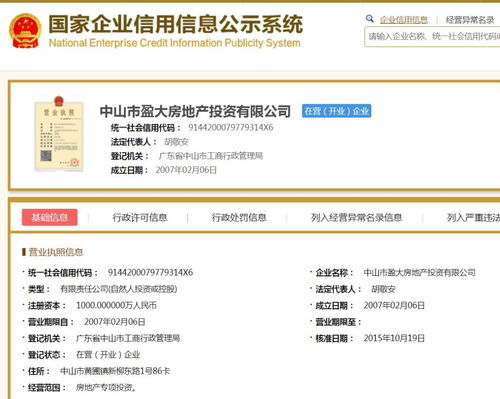Select the header legal representative 胡敬安

(176, 142)
